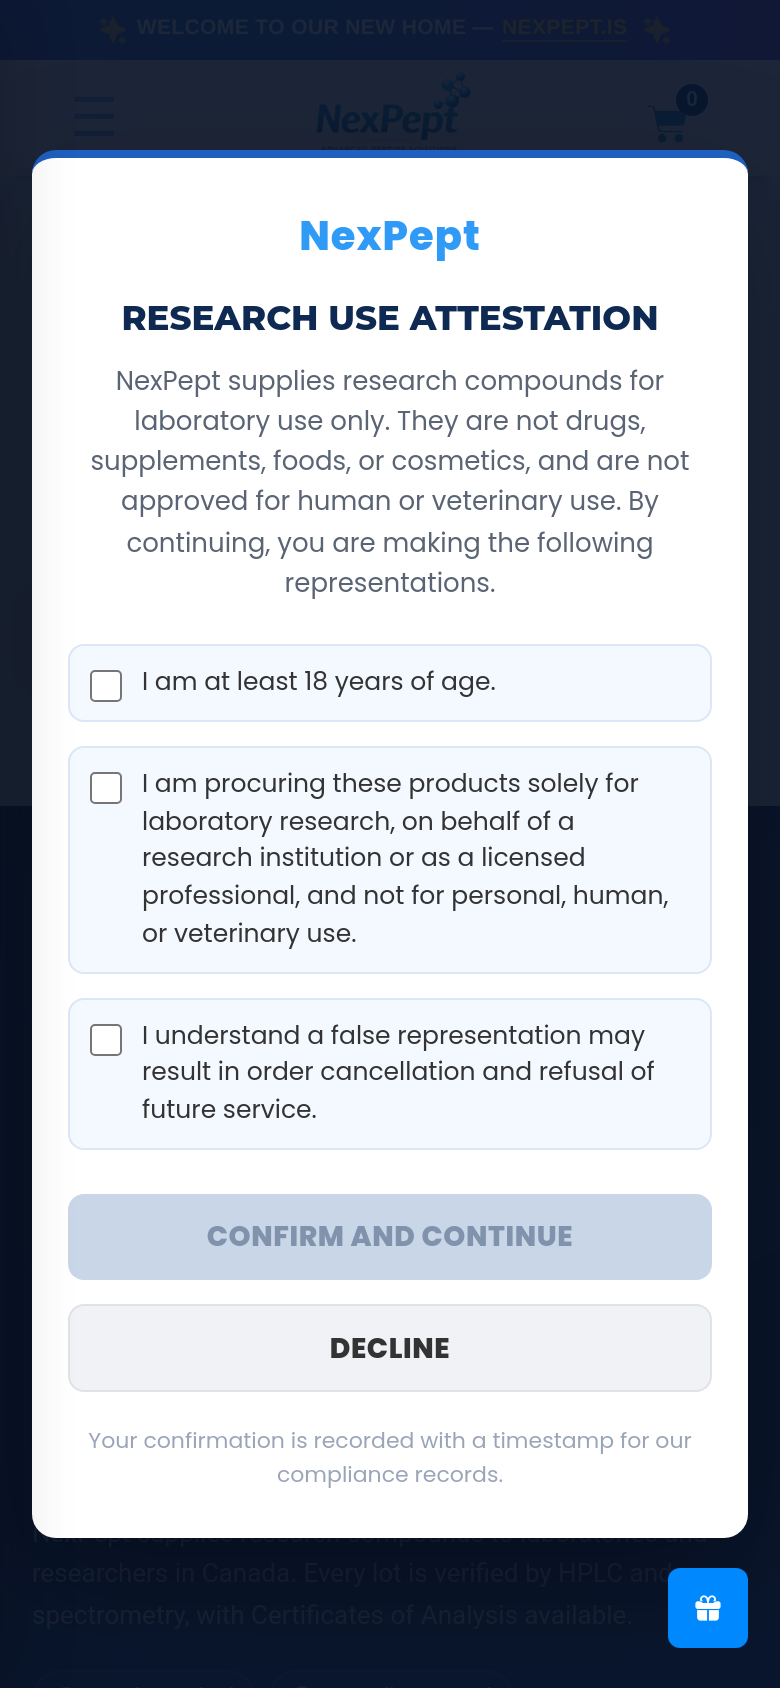This screenshot has height=1688, width=780.
Task: Click the sparkle icon right of NEXPEPT.IS
Action: [x=657, y=30]
